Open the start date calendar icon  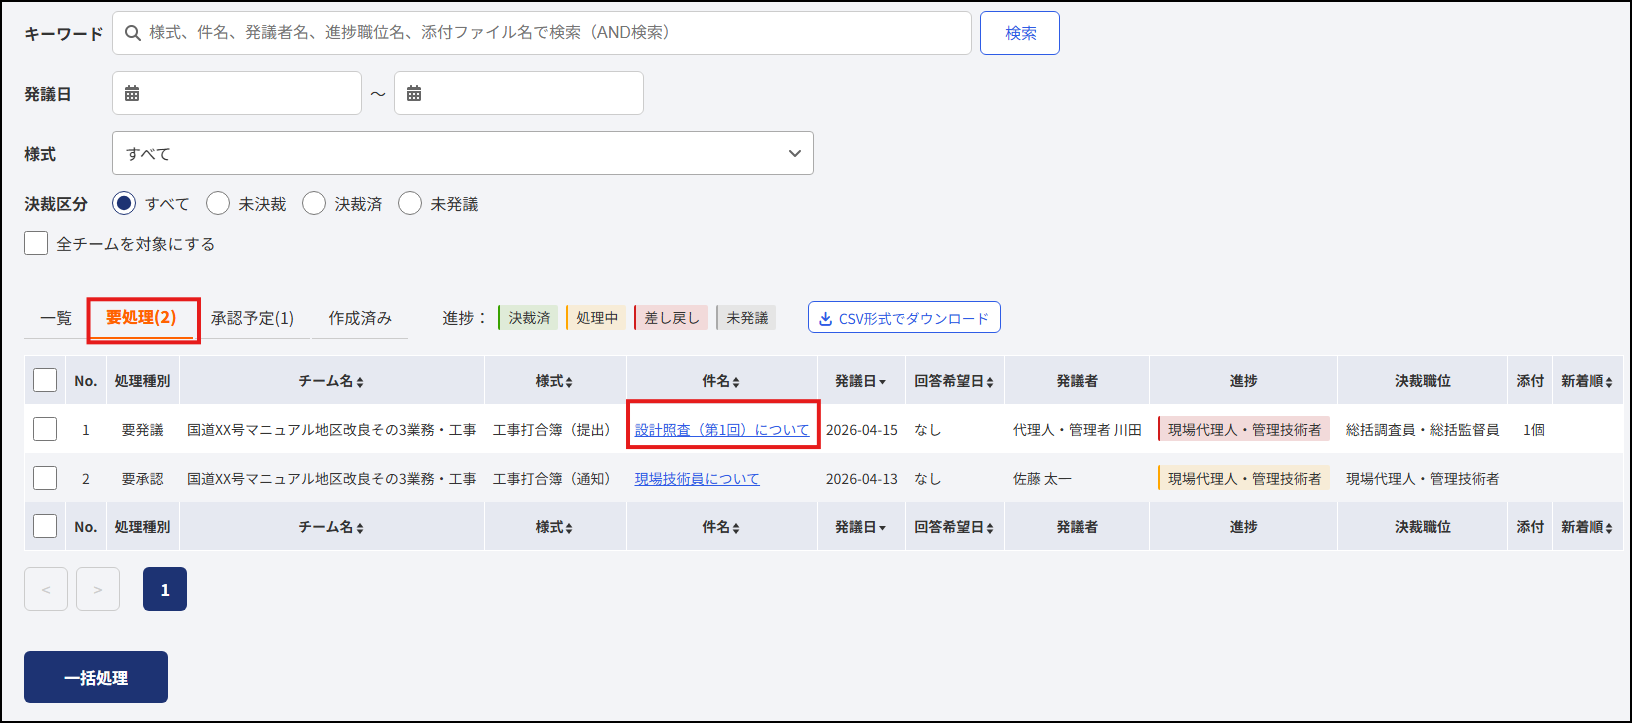tap(132, 93)
